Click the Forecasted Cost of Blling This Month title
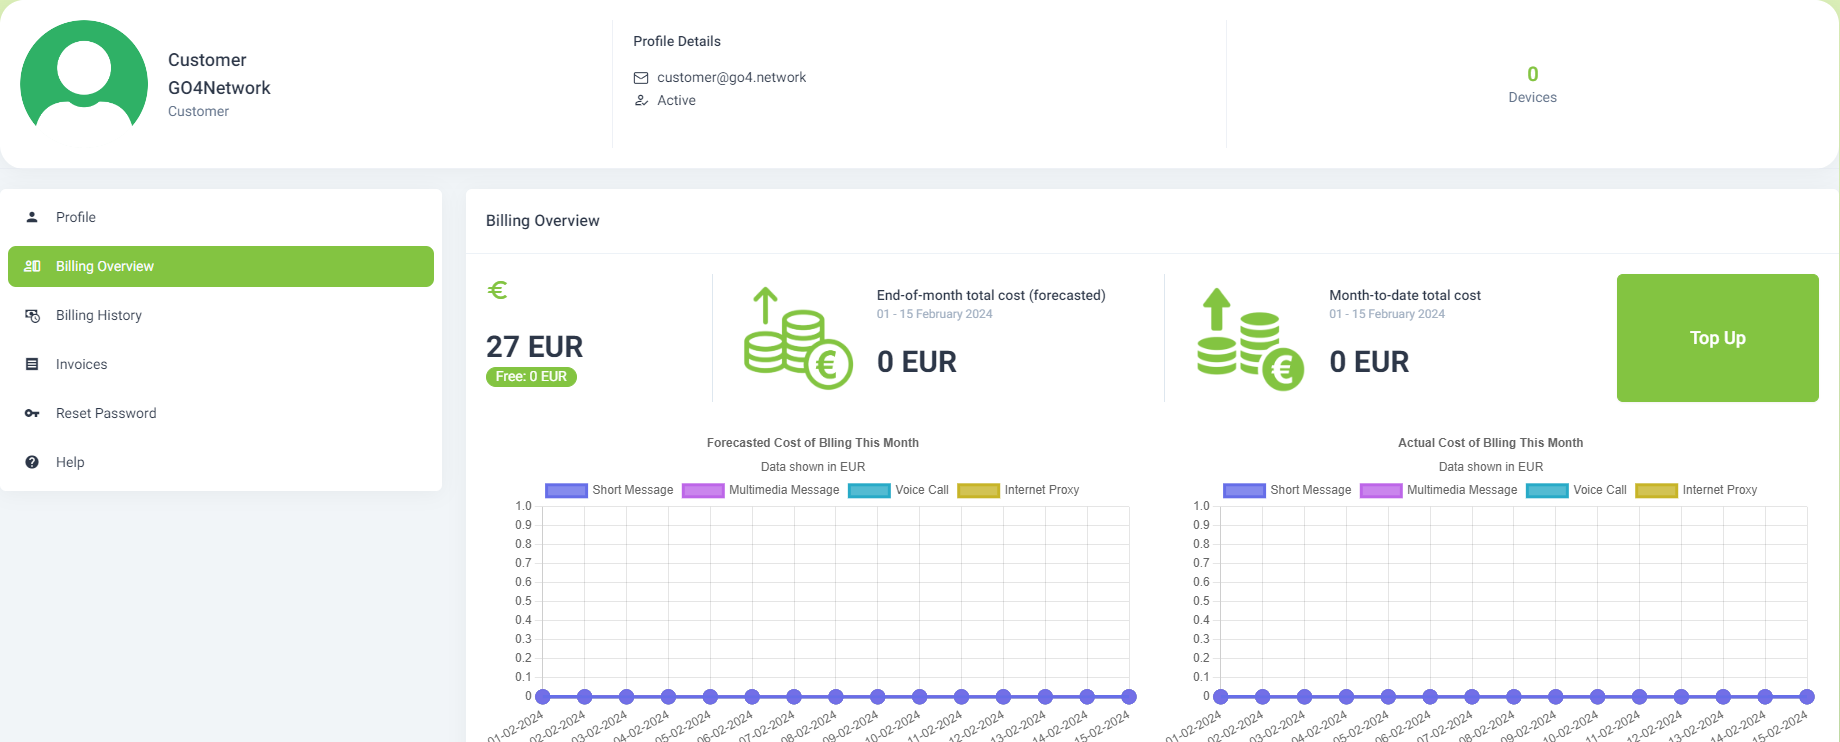The image size is (1840, 742). (813, 443)
